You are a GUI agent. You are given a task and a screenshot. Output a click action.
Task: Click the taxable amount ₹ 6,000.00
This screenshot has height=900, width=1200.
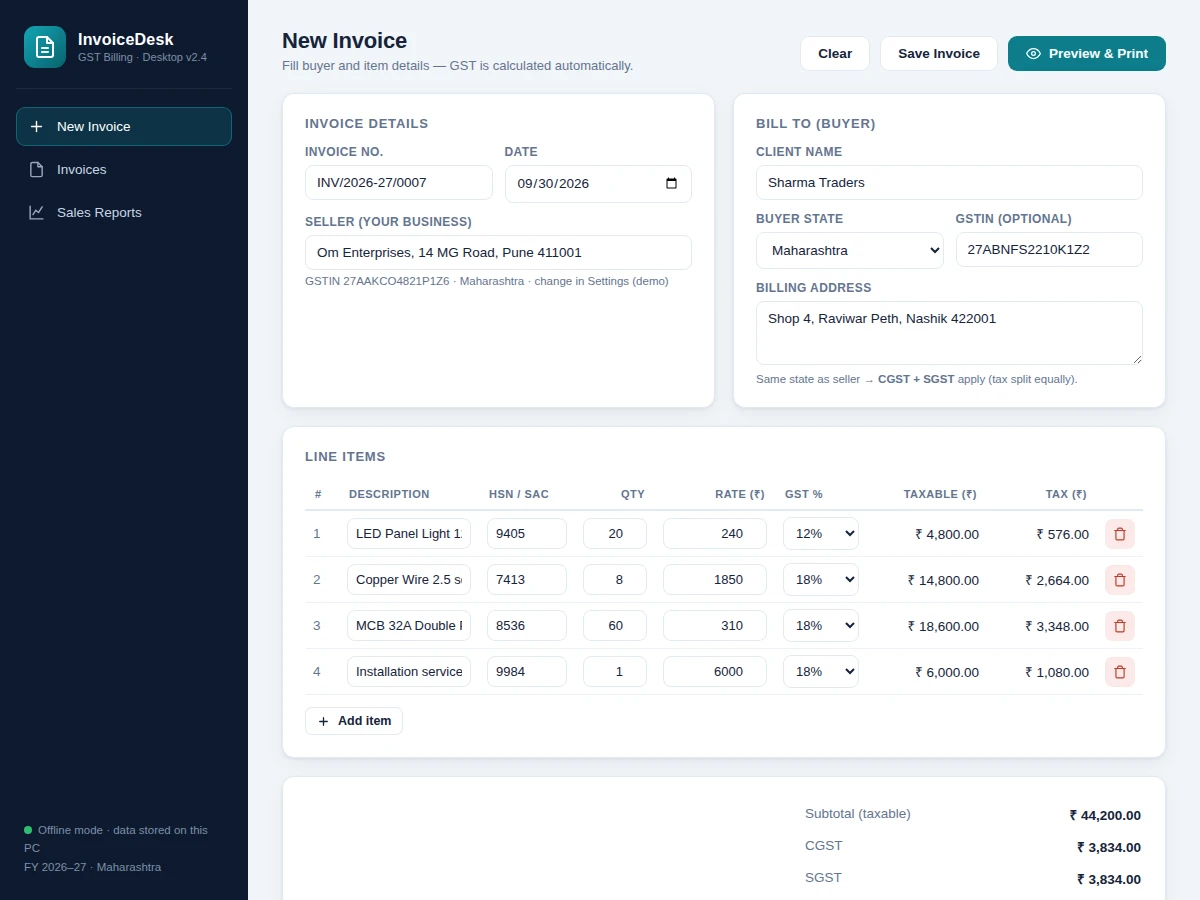coord(947,672)
